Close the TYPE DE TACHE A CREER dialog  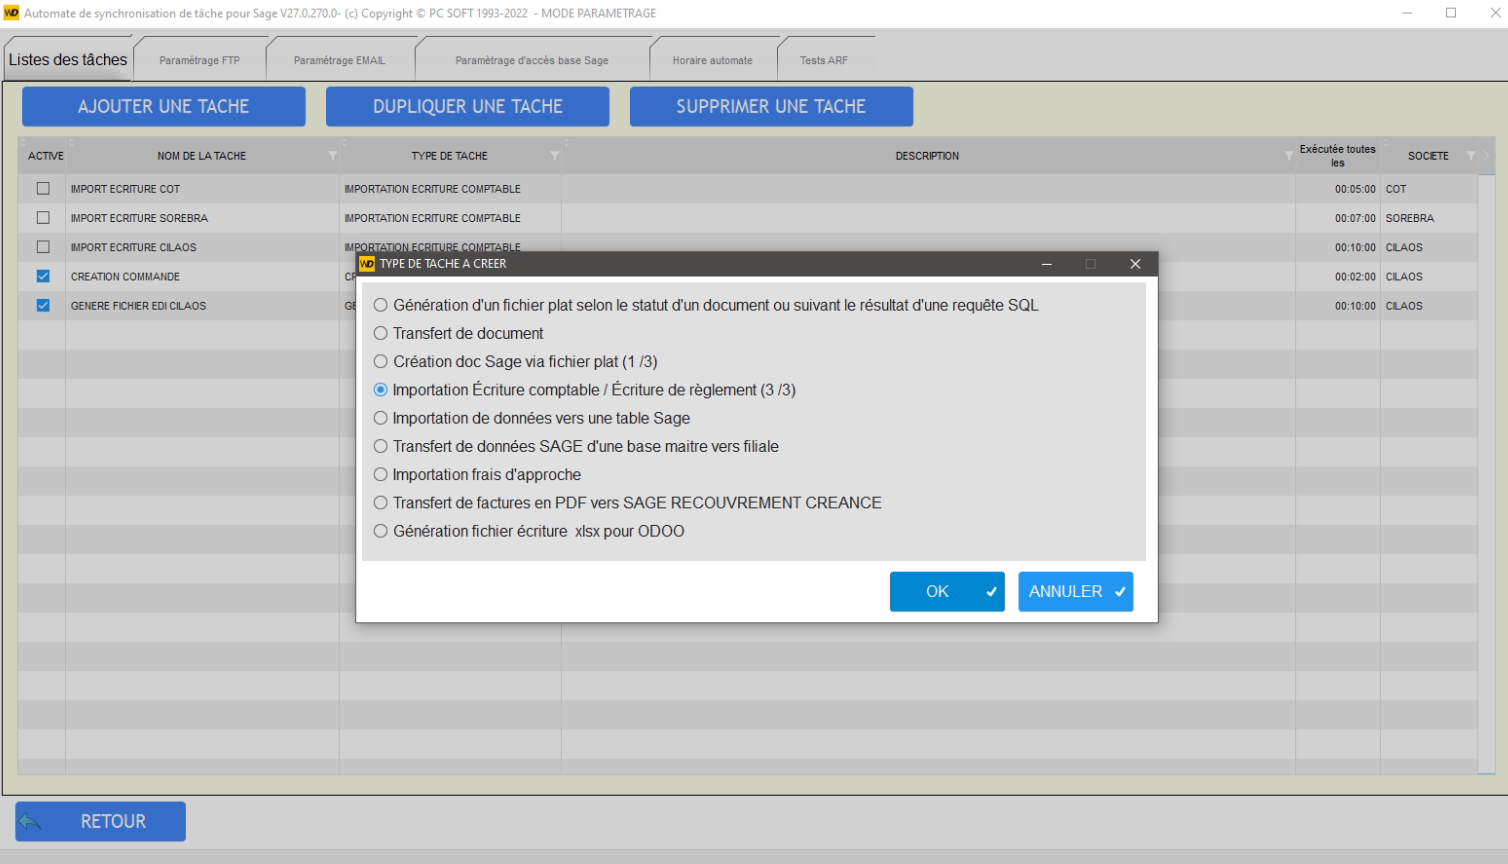click(x=1134, y=264)
